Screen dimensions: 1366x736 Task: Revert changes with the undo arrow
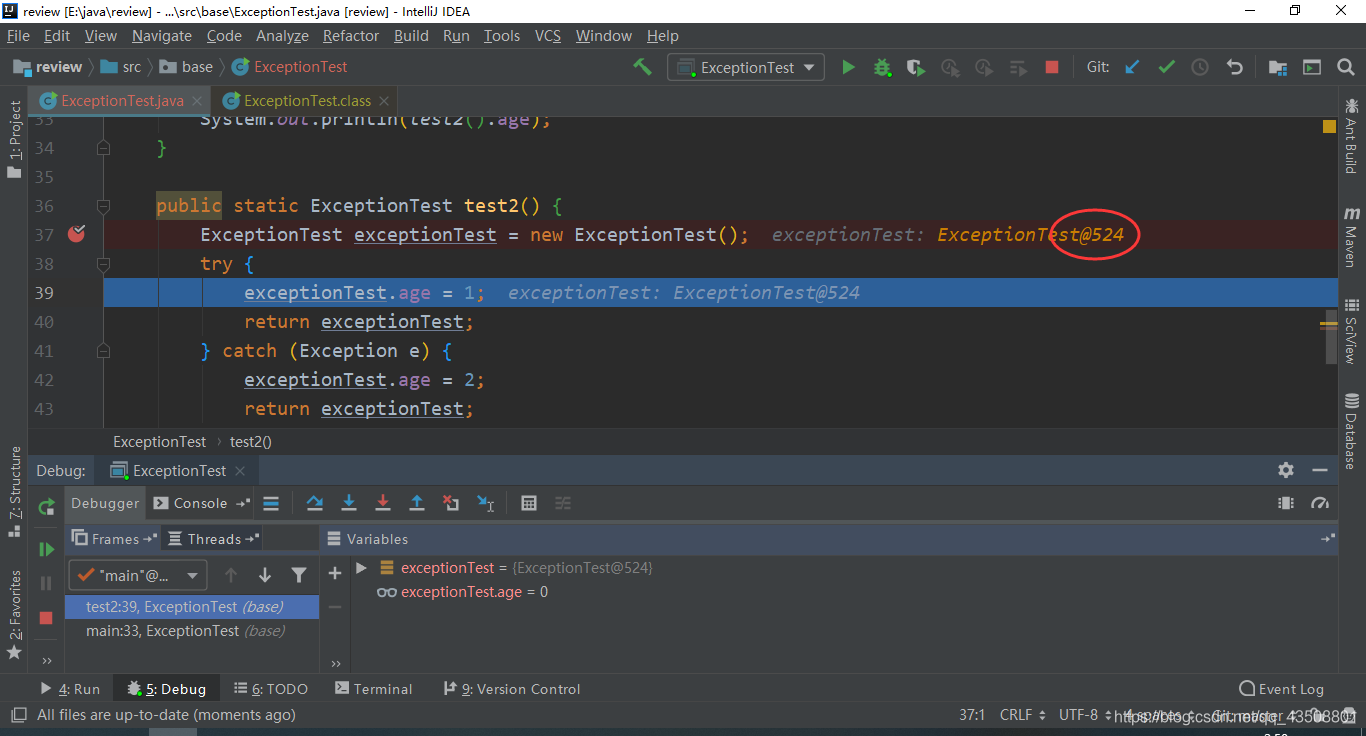pyautogui.click(x=1234, y=67)
